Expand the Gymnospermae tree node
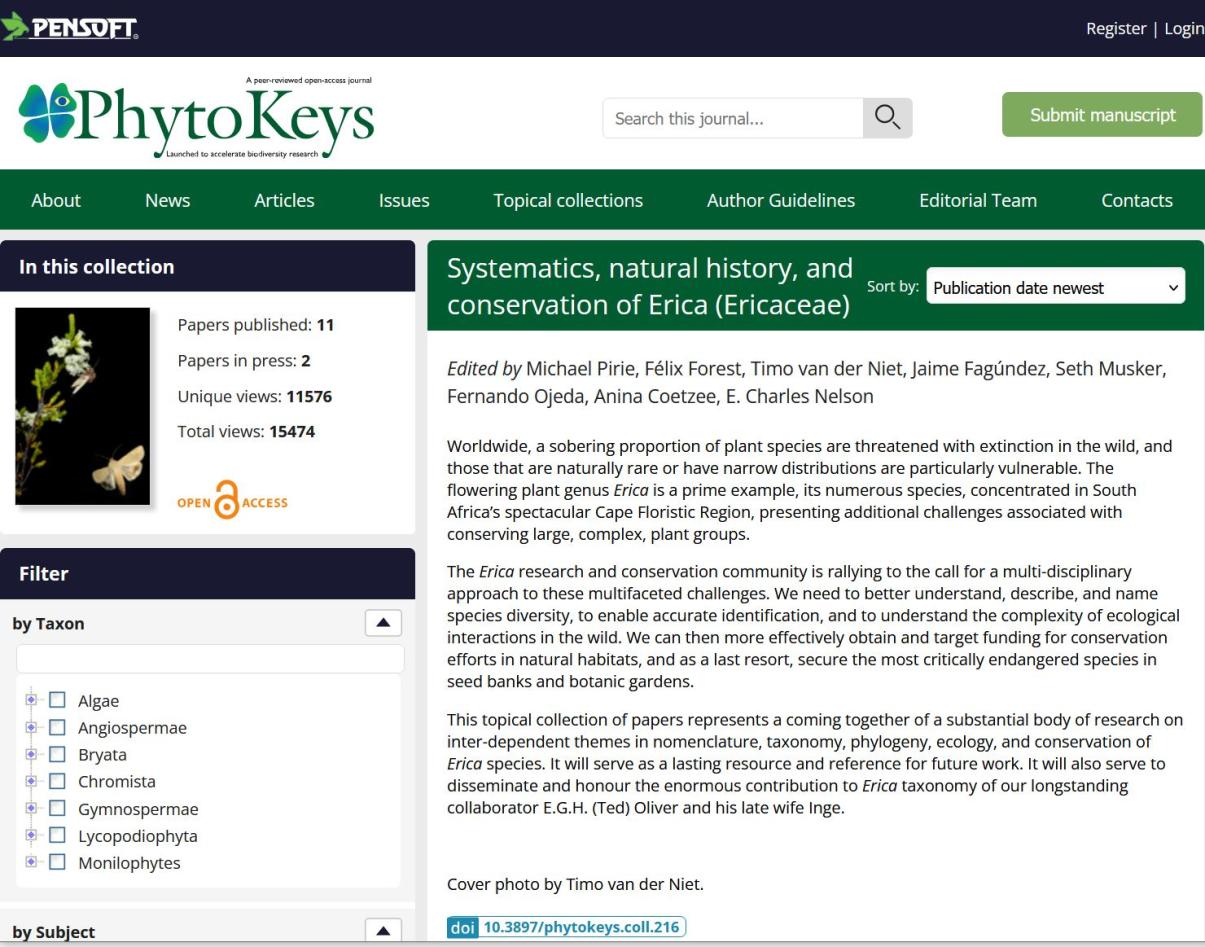 (32, 808)
